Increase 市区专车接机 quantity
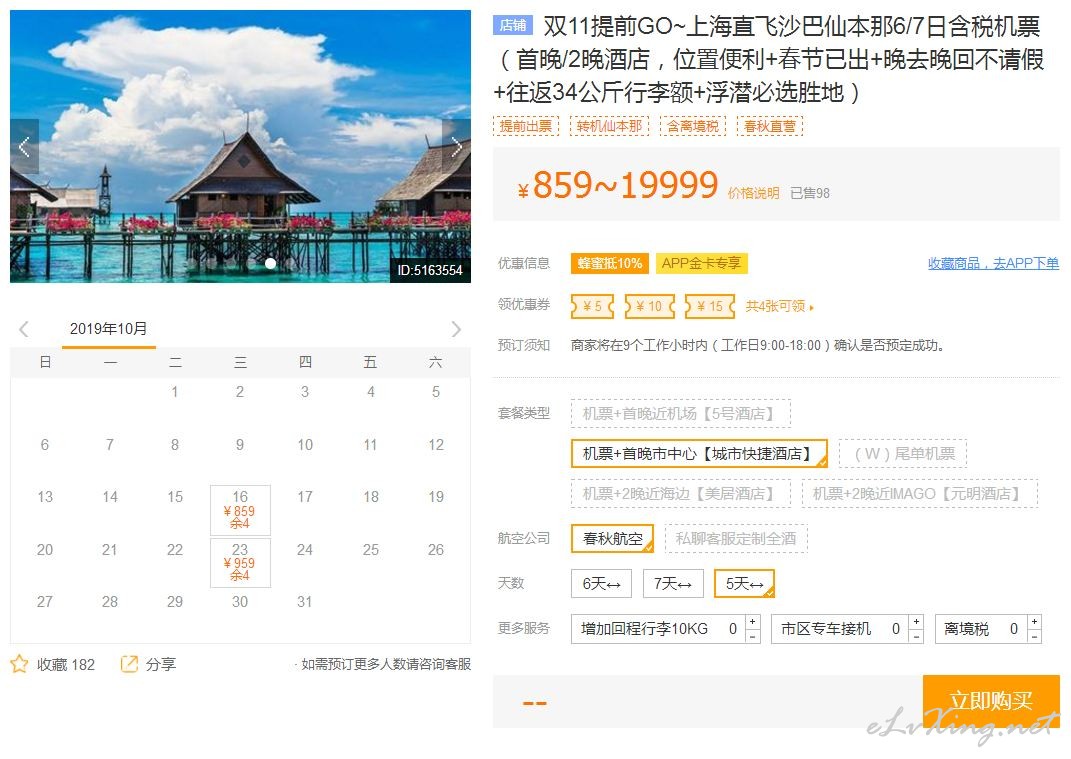 click(916, 621)
